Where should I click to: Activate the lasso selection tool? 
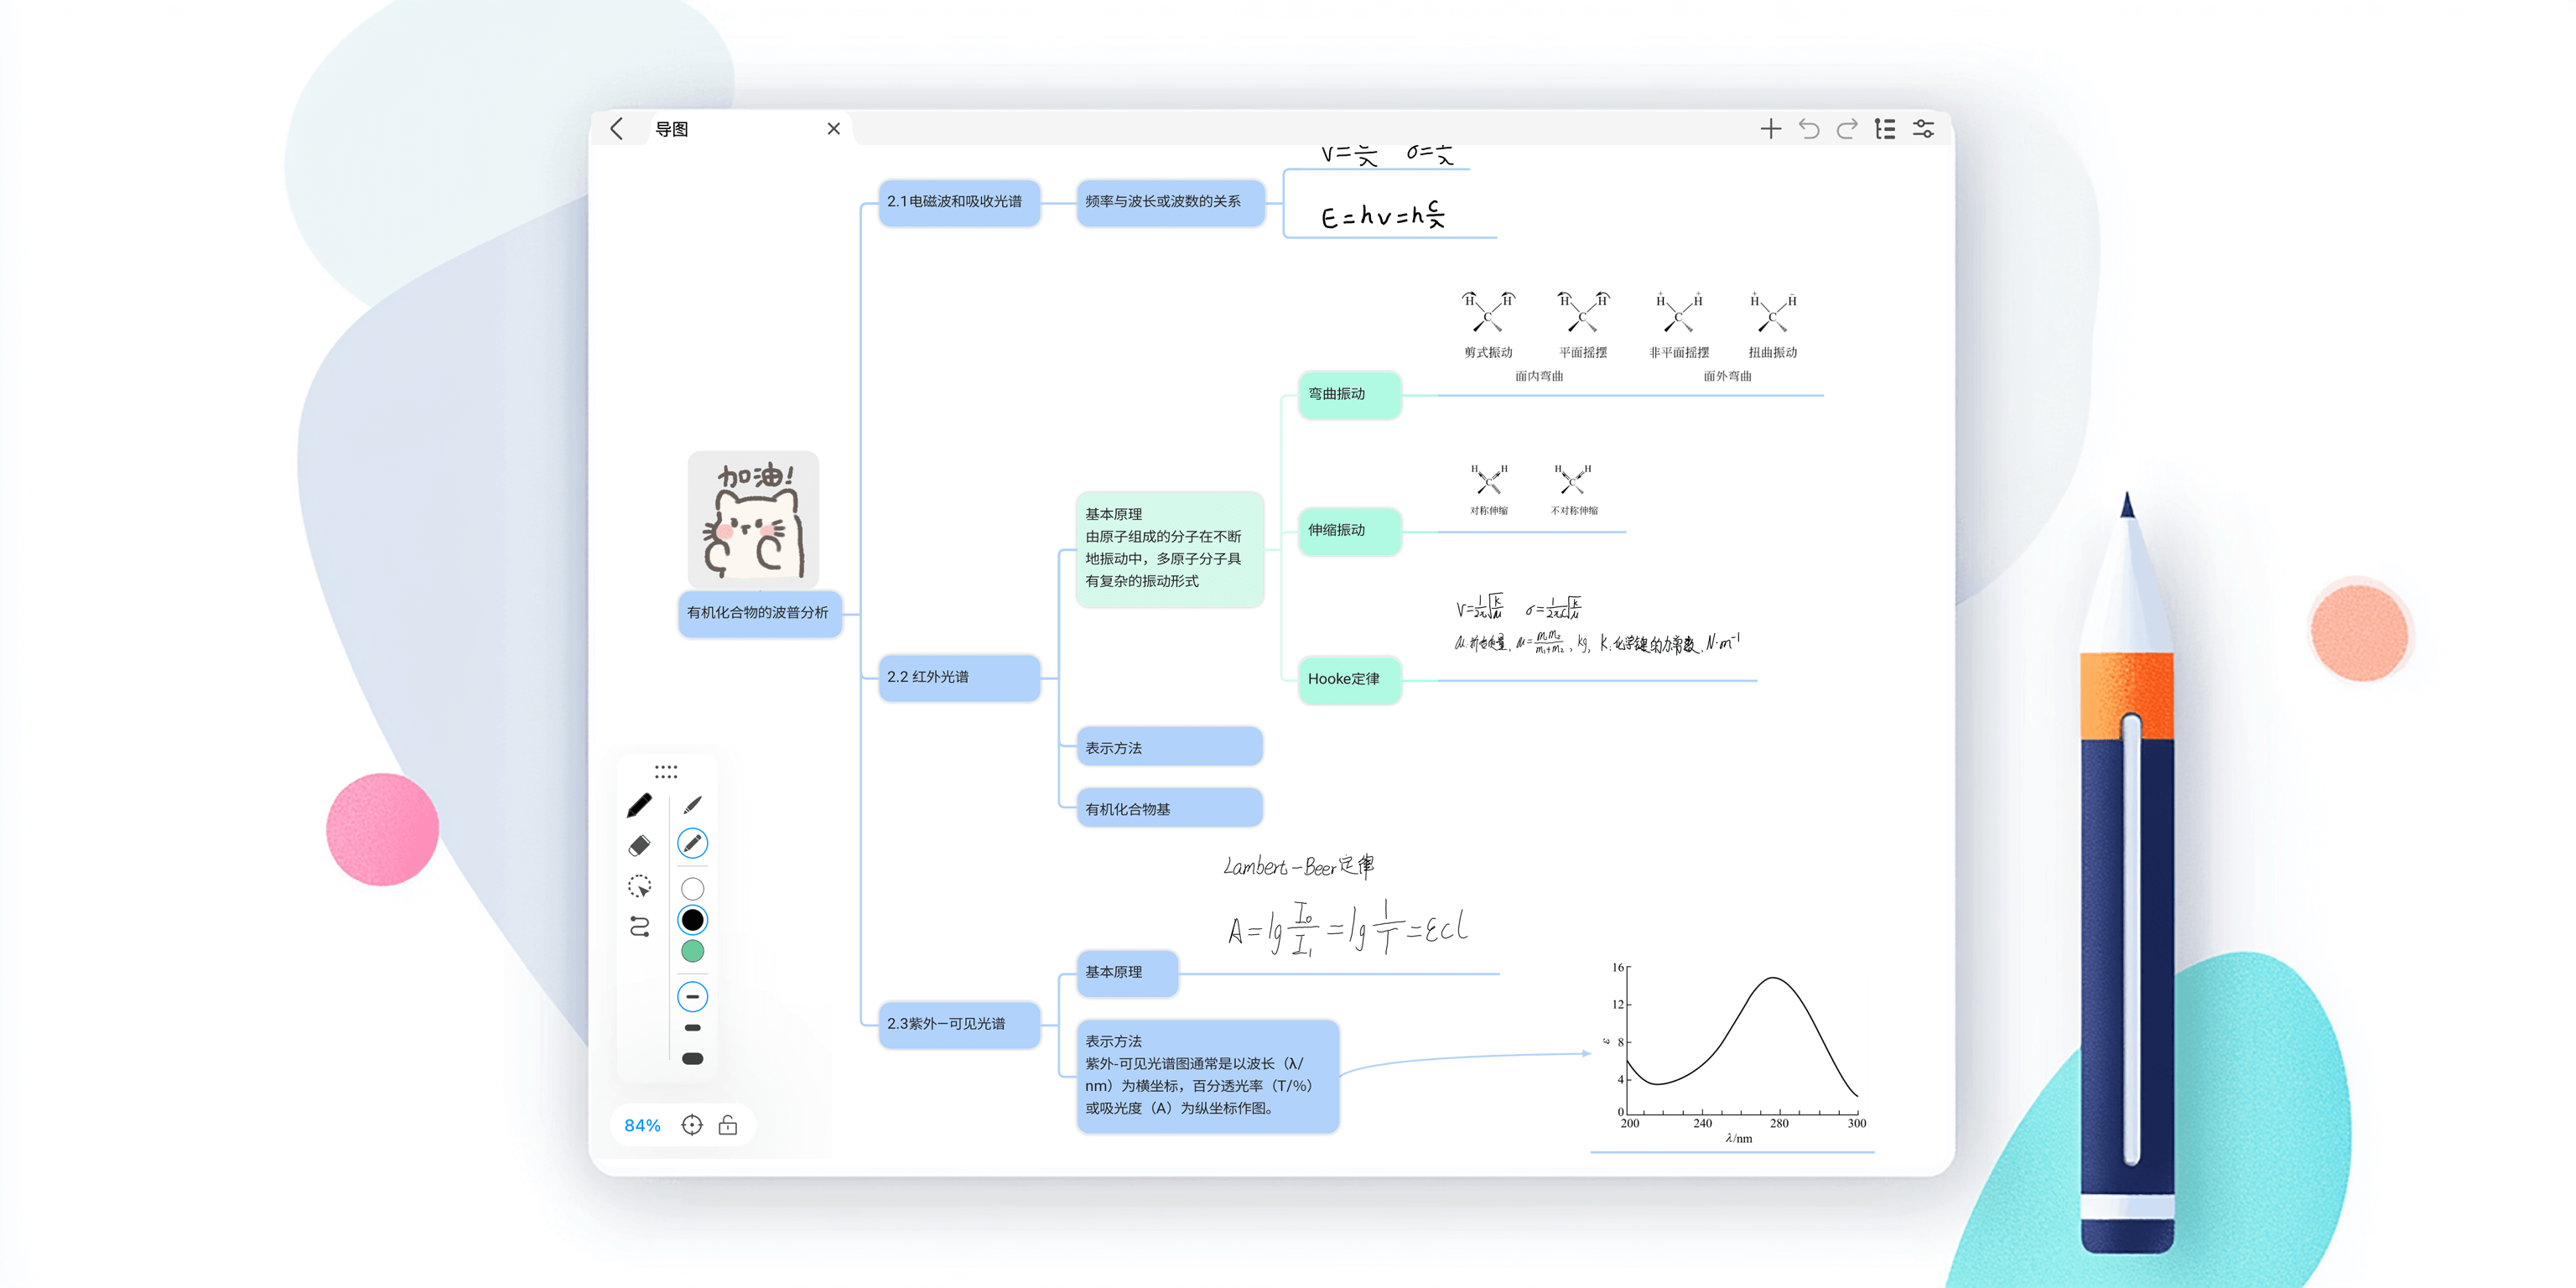[x=639, y=886]
